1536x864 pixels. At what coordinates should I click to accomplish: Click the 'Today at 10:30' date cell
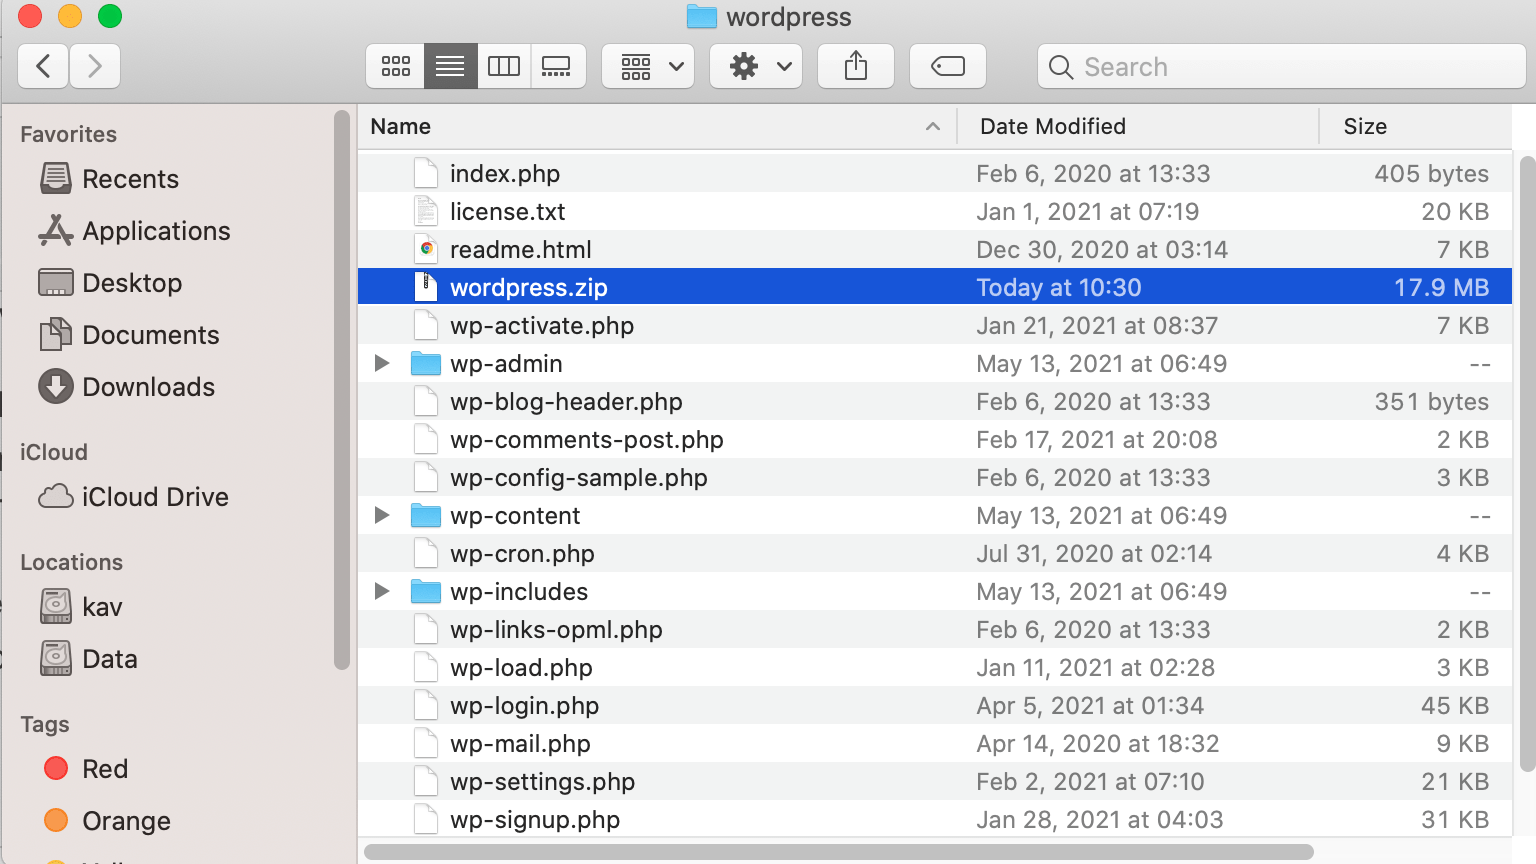pos(1059,288)
